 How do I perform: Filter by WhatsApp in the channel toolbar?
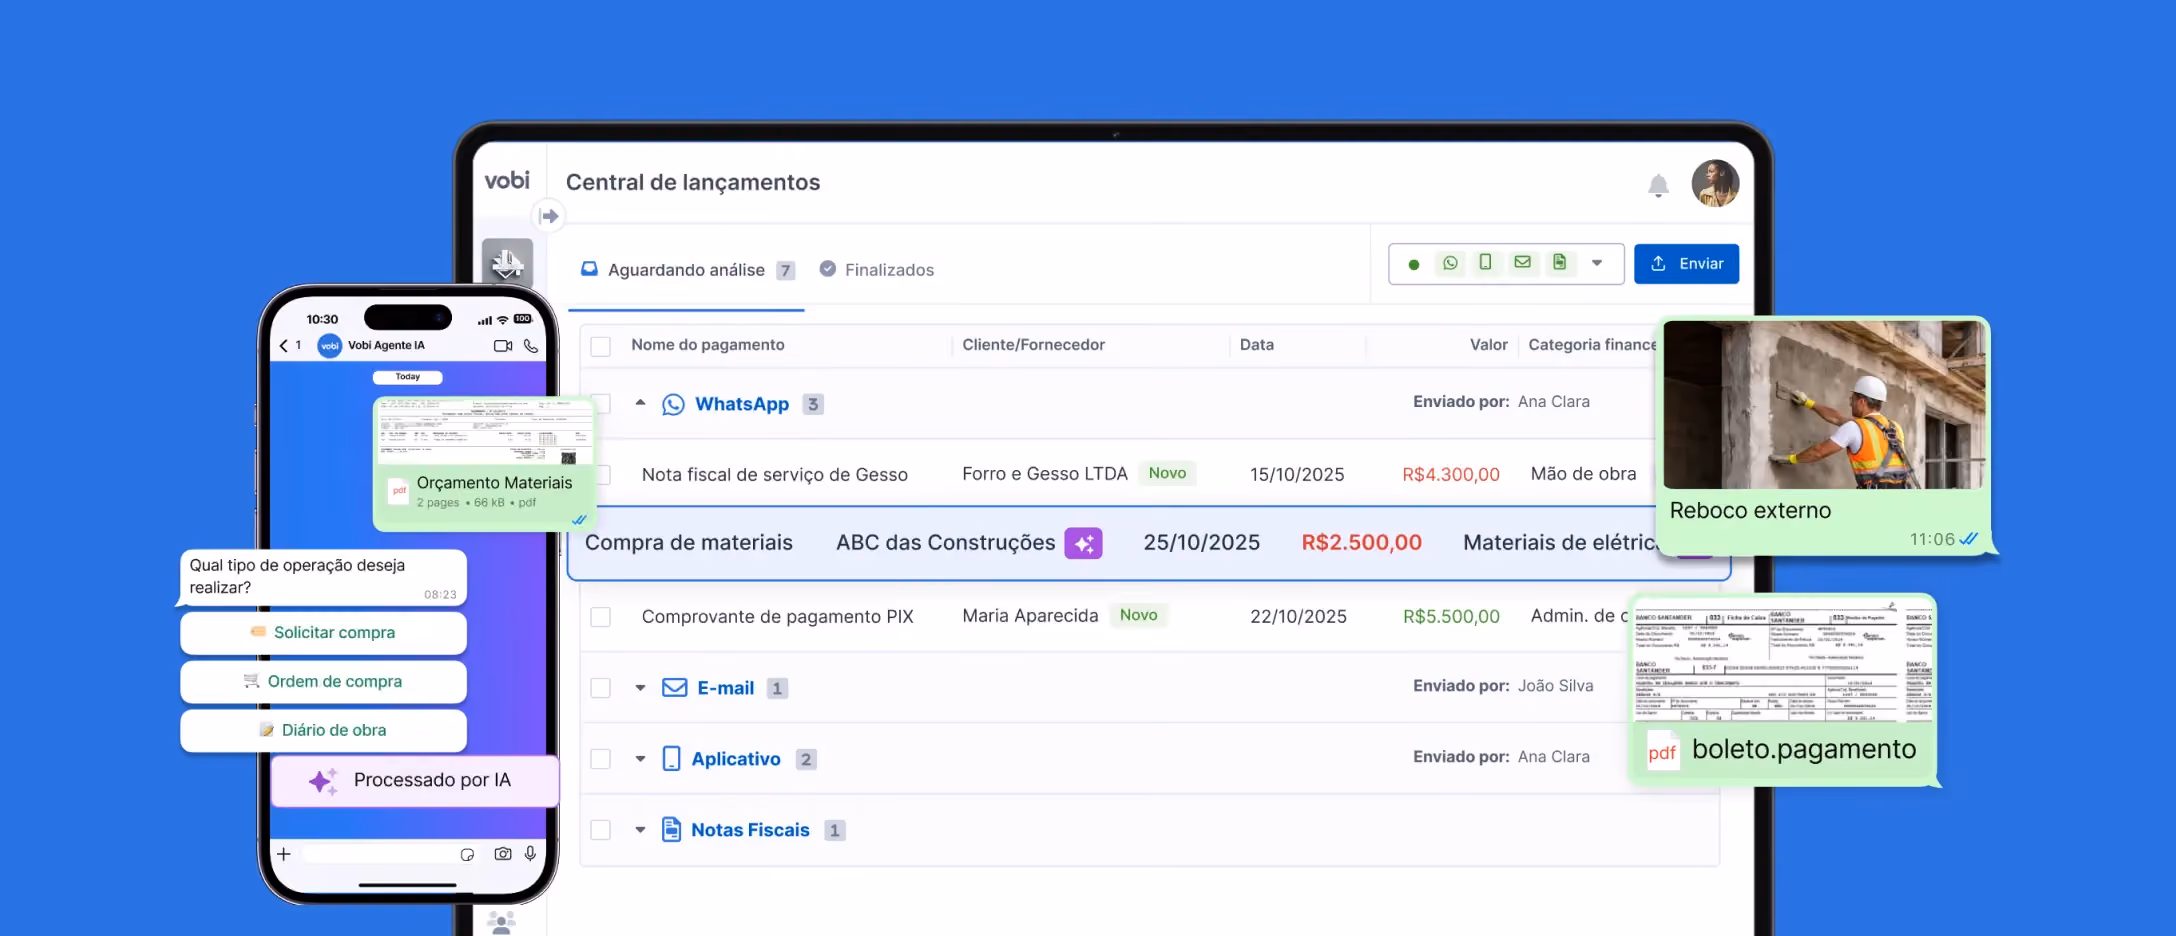(1450, 263)
